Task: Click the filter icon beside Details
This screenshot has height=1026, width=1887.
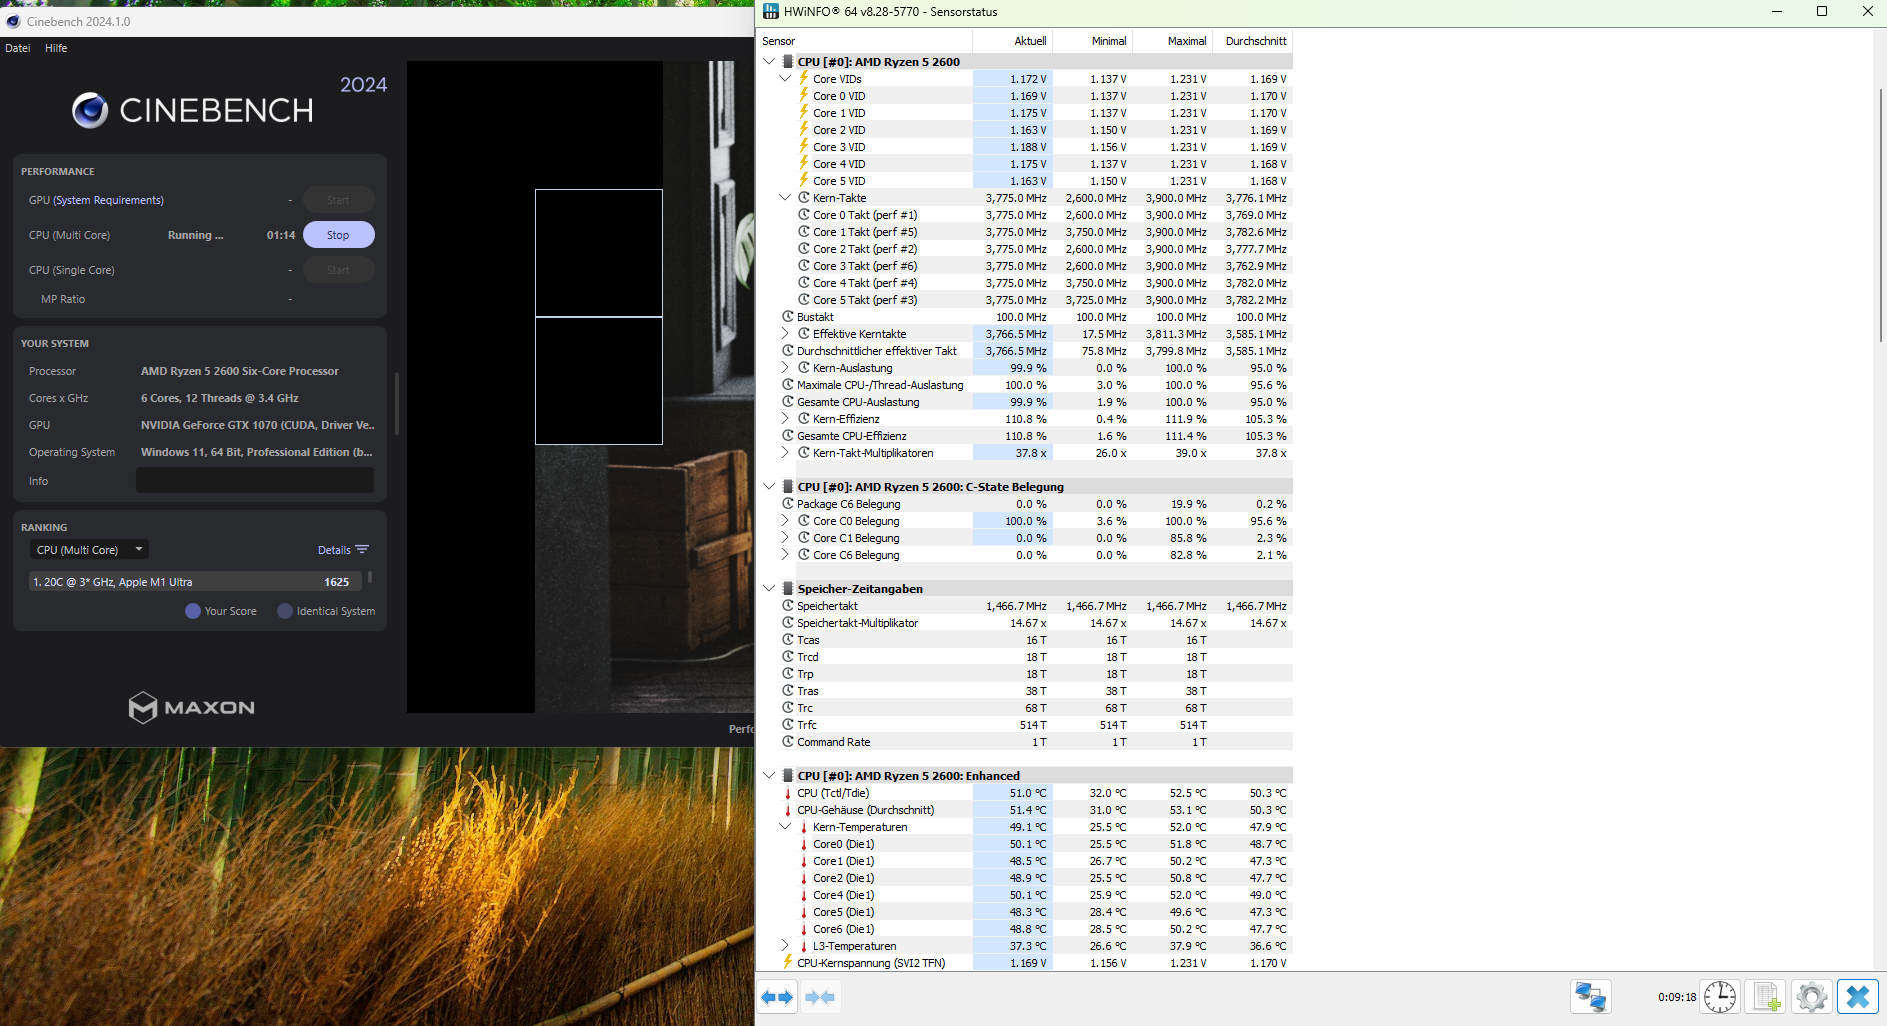Action: pos(362,549)
